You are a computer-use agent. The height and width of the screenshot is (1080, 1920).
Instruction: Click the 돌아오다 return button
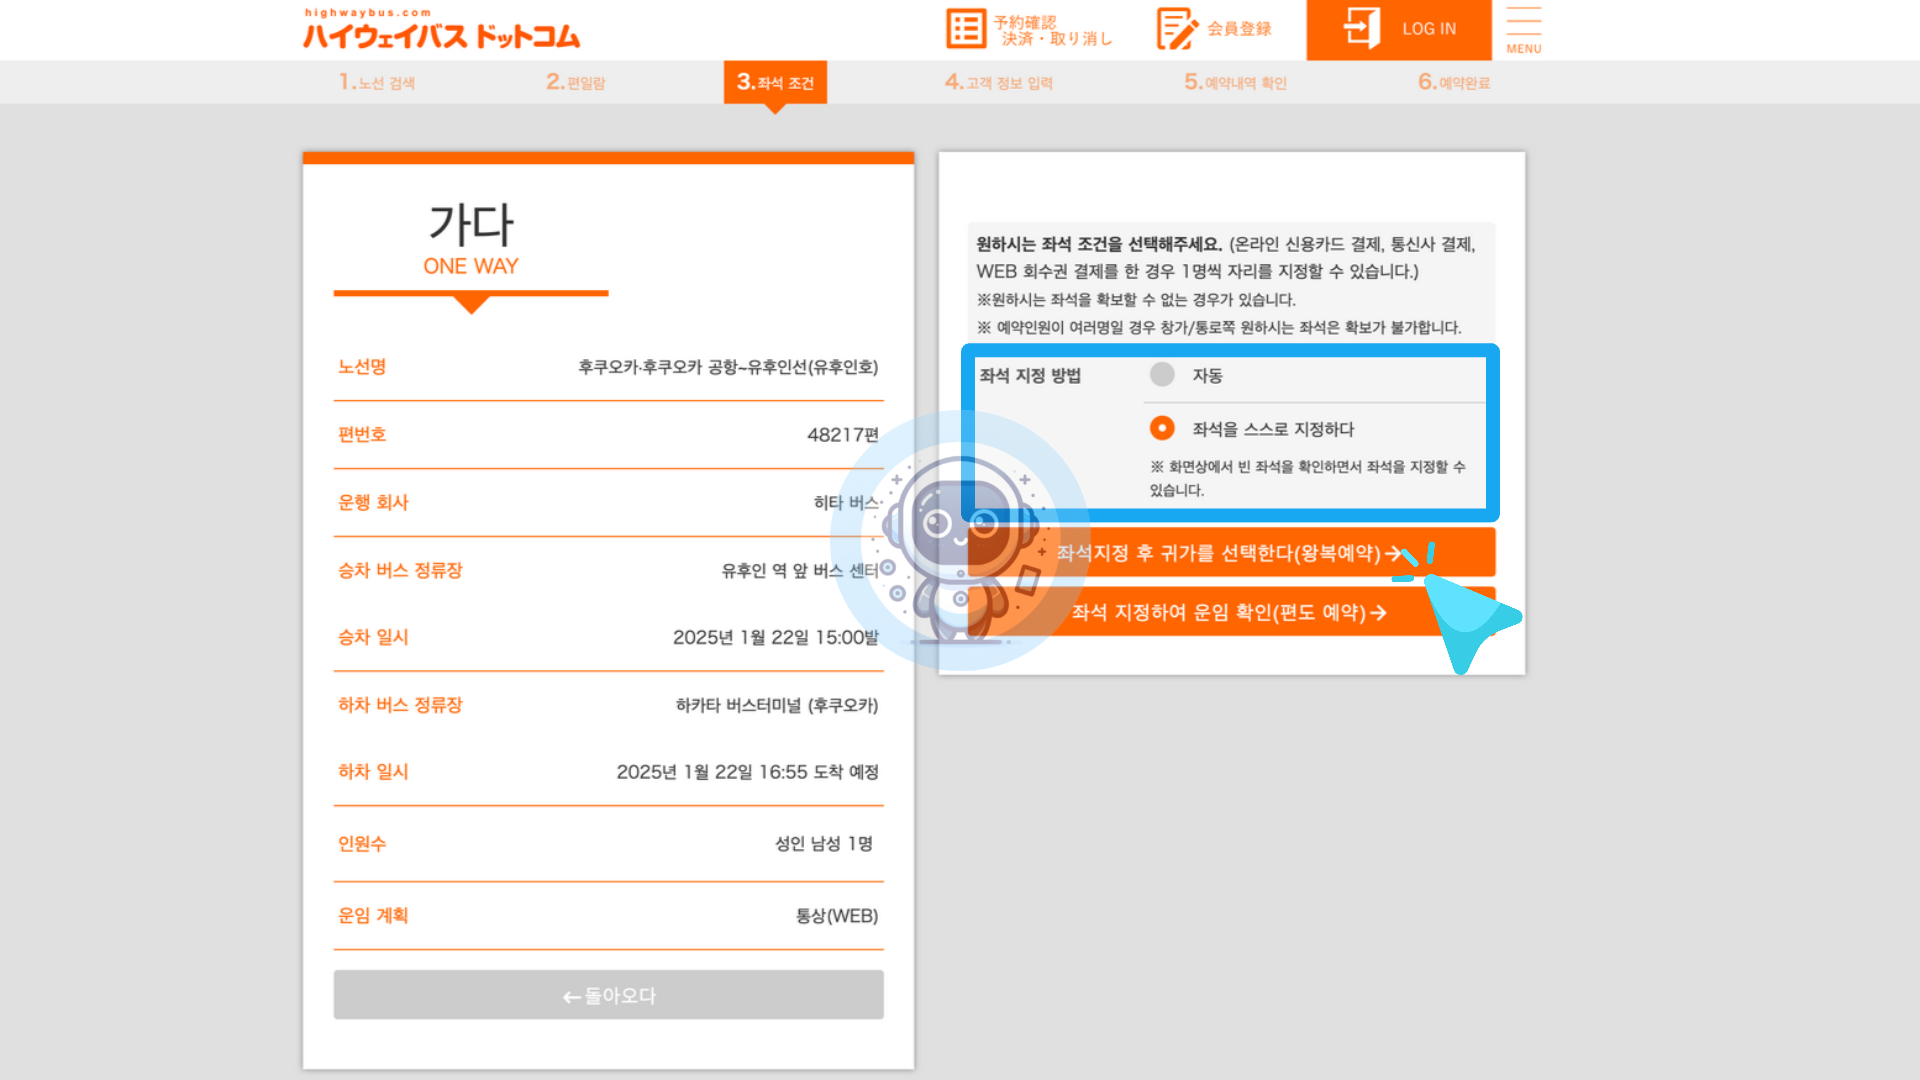click(608, 995)
